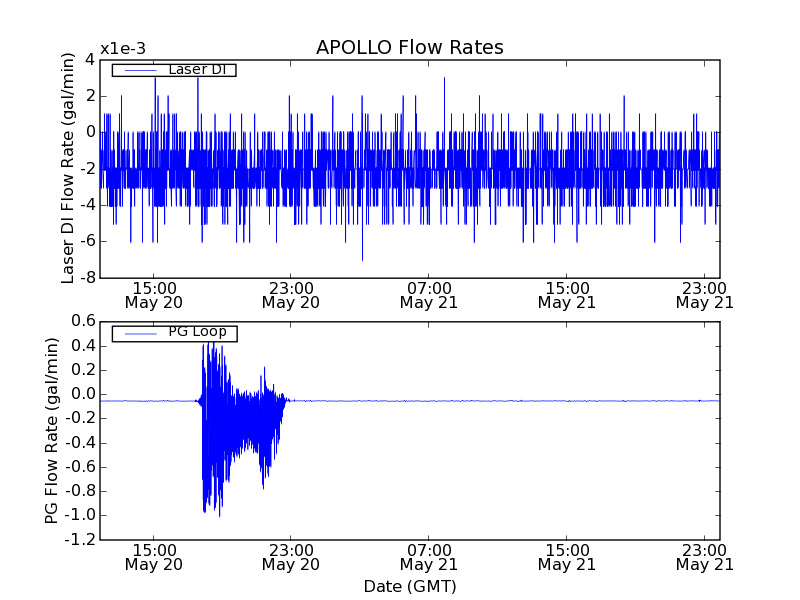Select the PG Loop legend label
800x600 pixels.
click(x=197, y=332)
